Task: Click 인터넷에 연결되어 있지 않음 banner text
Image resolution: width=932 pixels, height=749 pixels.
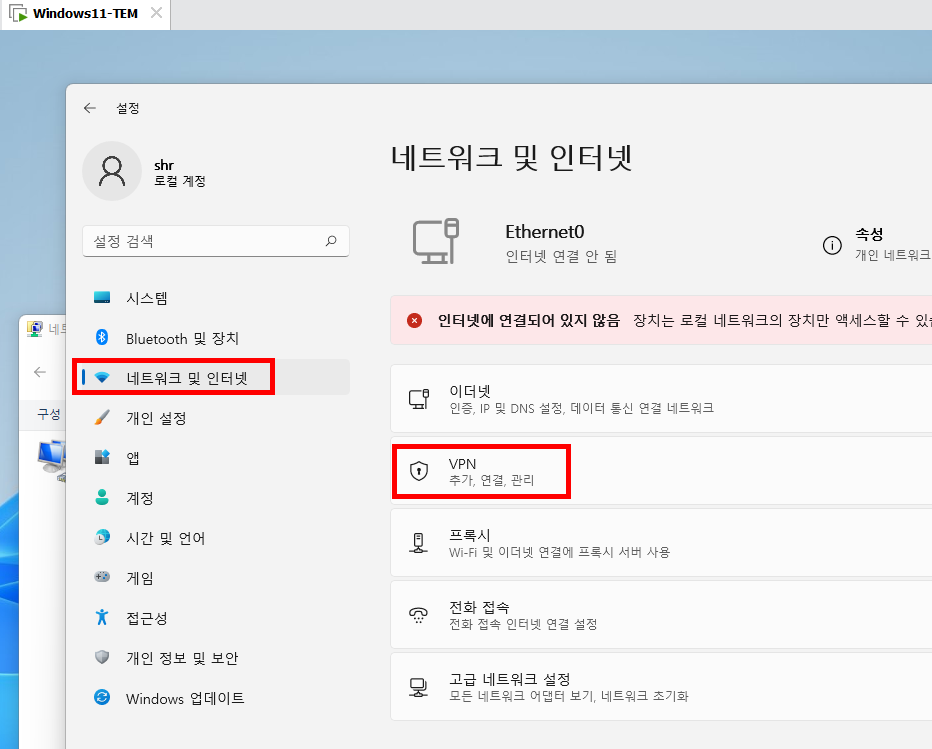Action: coord(529,321)
